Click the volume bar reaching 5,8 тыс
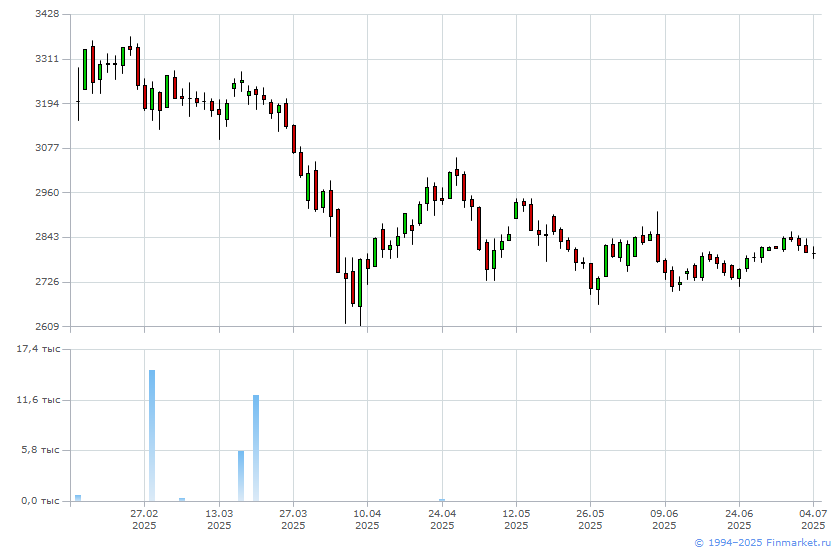This screenshot has height=550, width=840. (x=241, y=476)
